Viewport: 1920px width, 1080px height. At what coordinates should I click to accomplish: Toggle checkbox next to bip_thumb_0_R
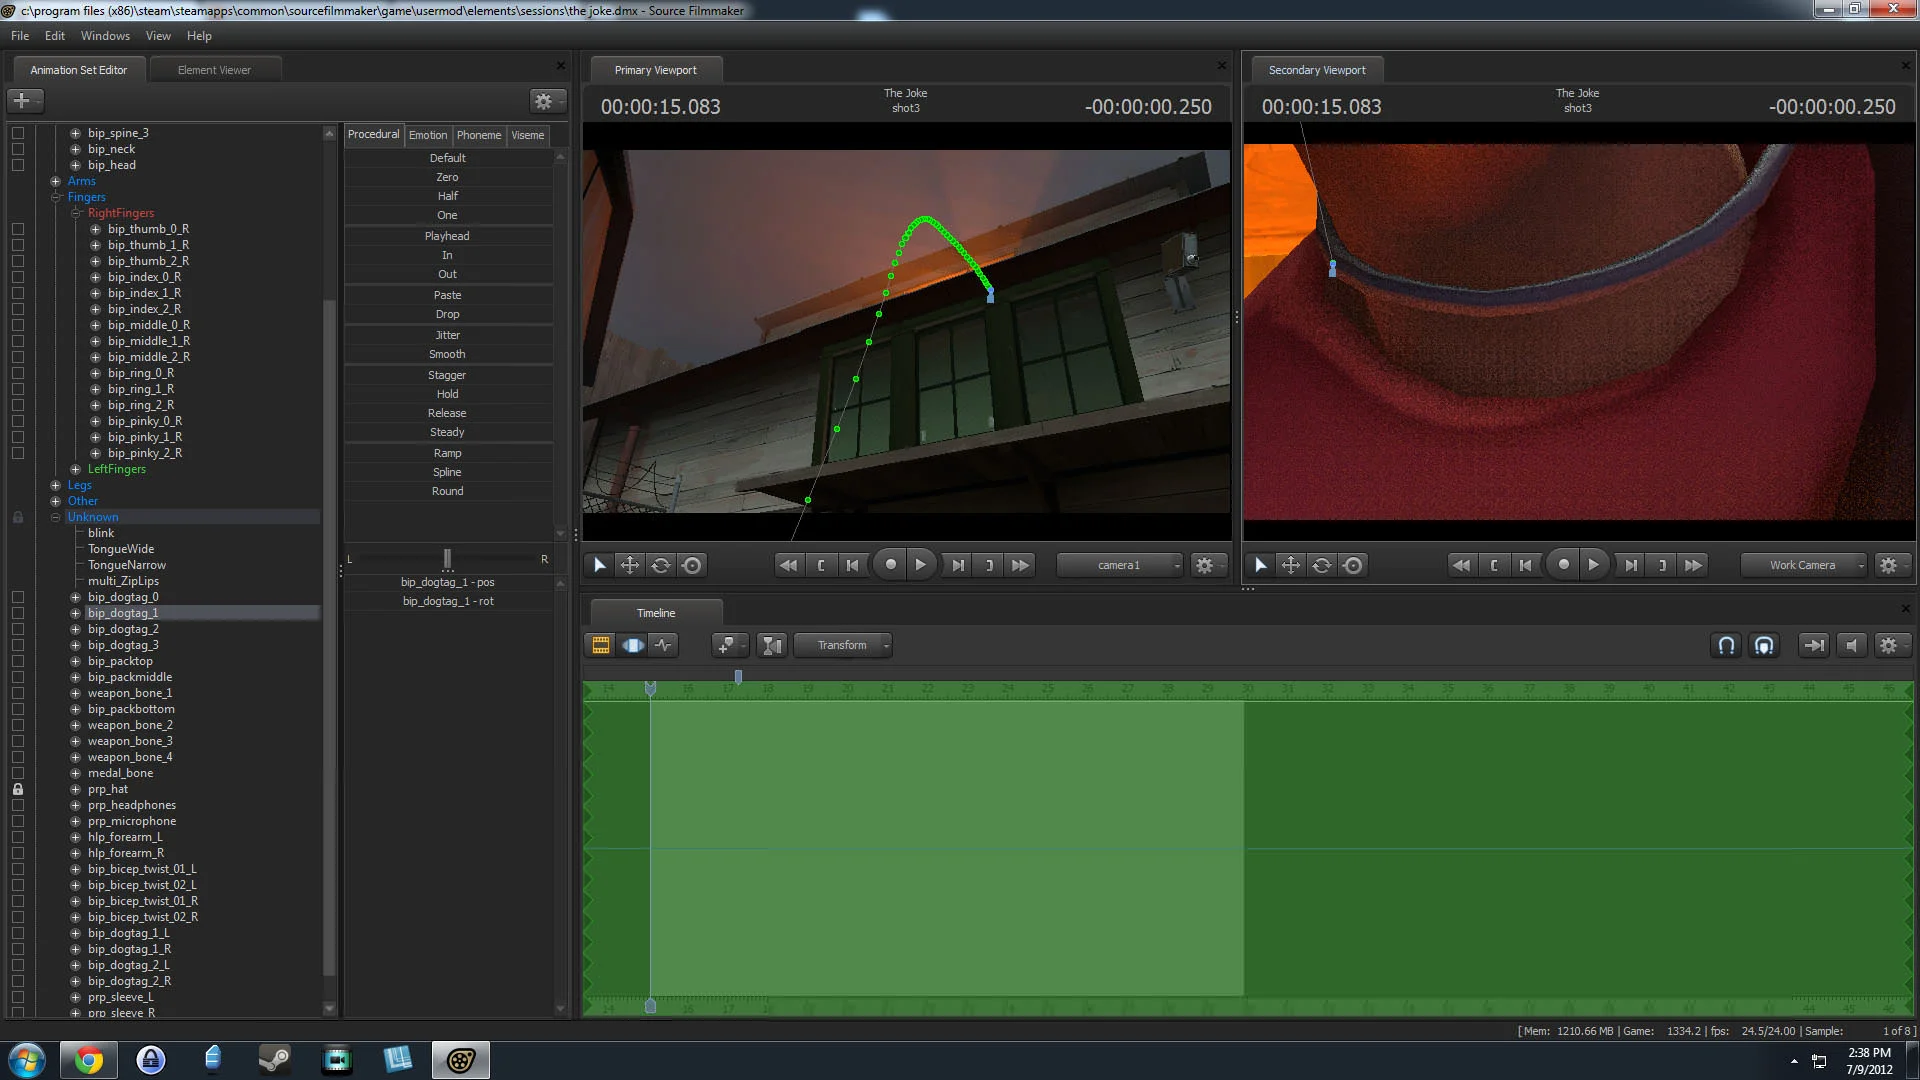(x=18, y=229)
